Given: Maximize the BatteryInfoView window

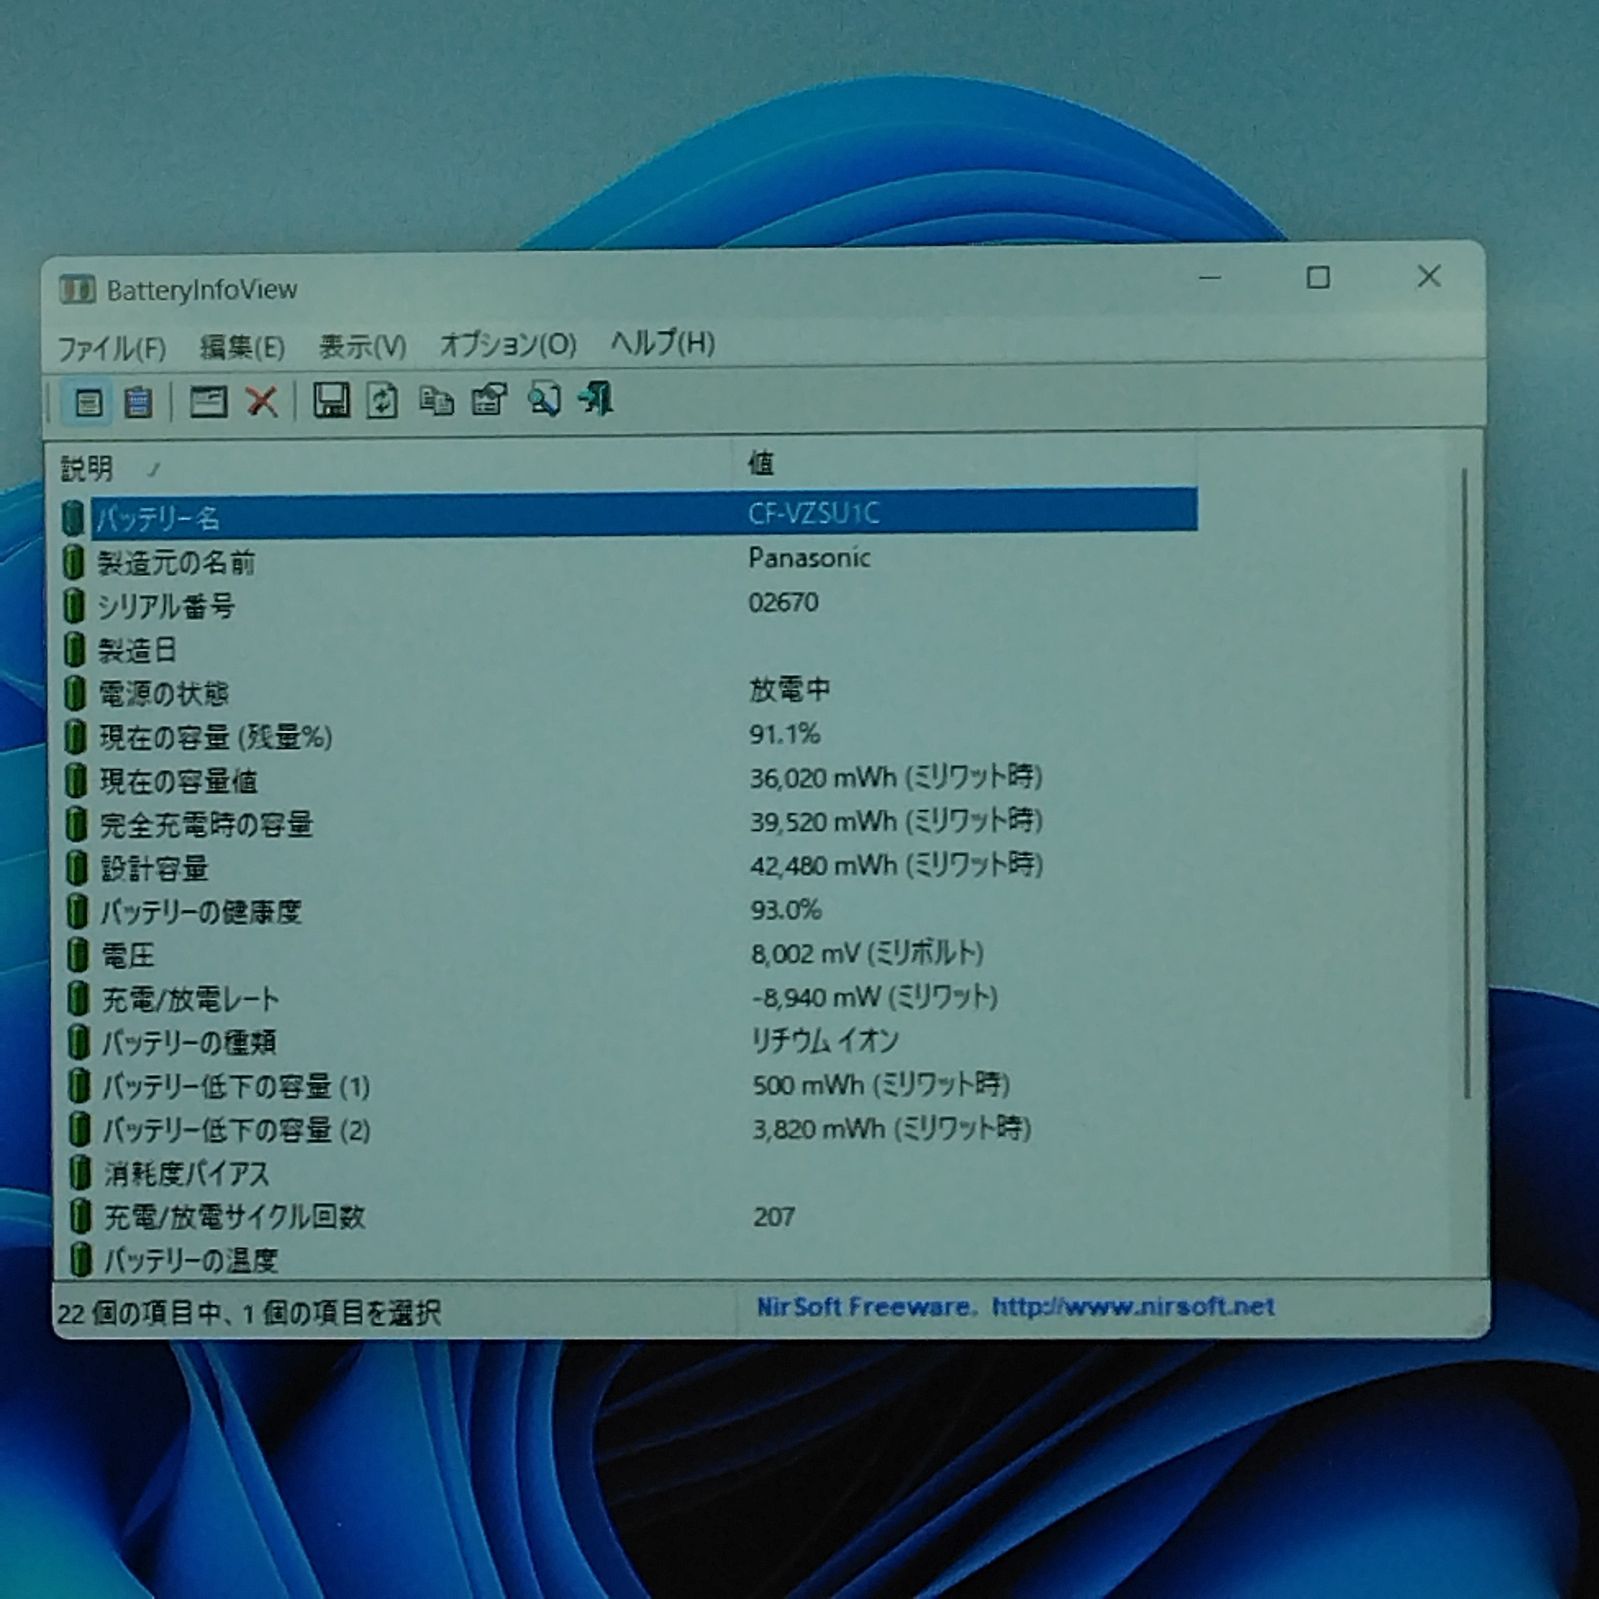Looking at the screenshot, I should [1318, 277].
